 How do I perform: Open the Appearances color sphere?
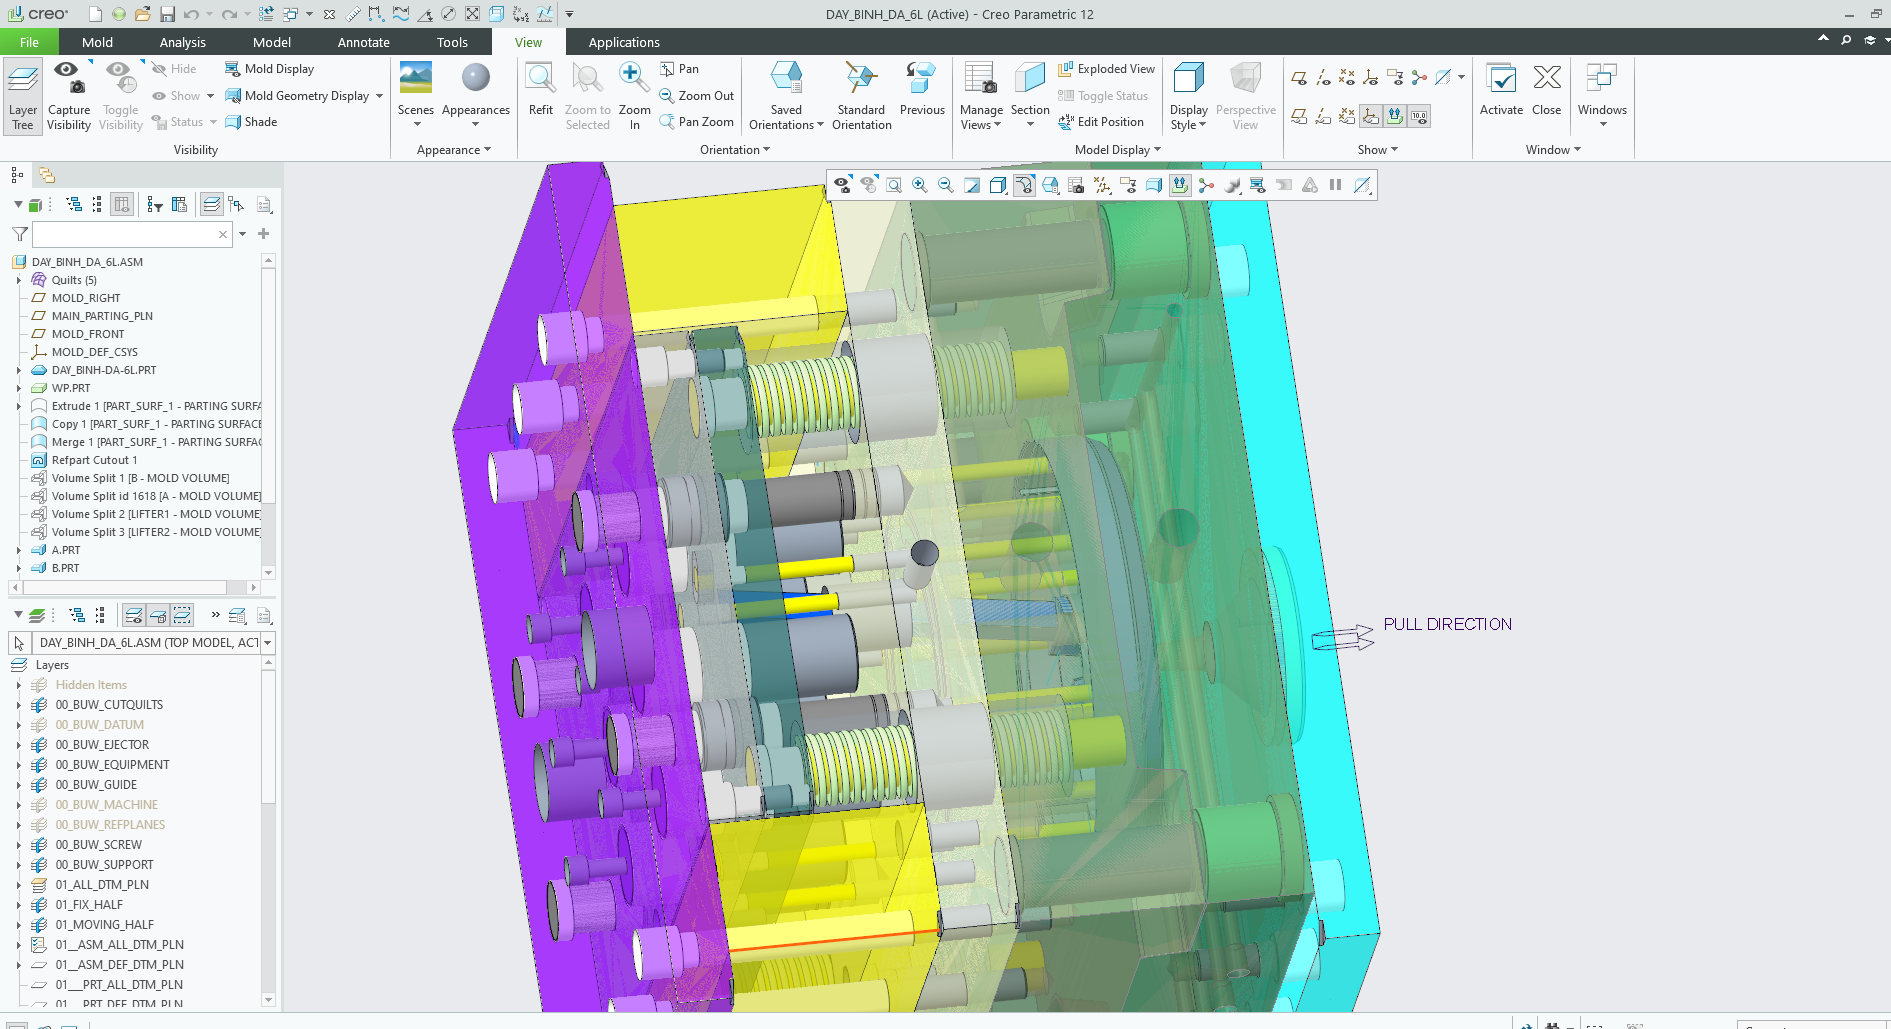click(475, 82)
